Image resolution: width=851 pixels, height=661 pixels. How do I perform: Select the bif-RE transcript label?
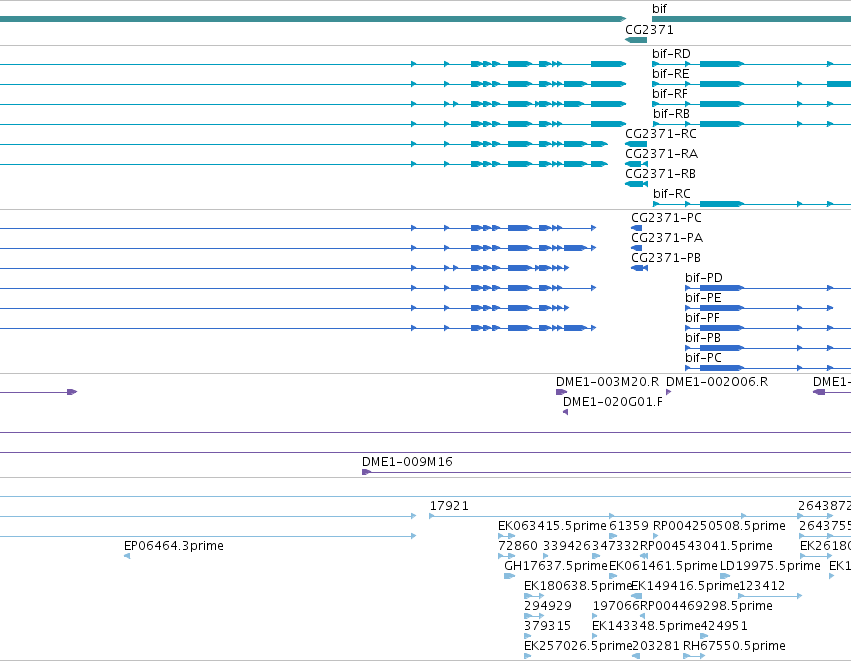pyautogui.click(x=671, y=74)
